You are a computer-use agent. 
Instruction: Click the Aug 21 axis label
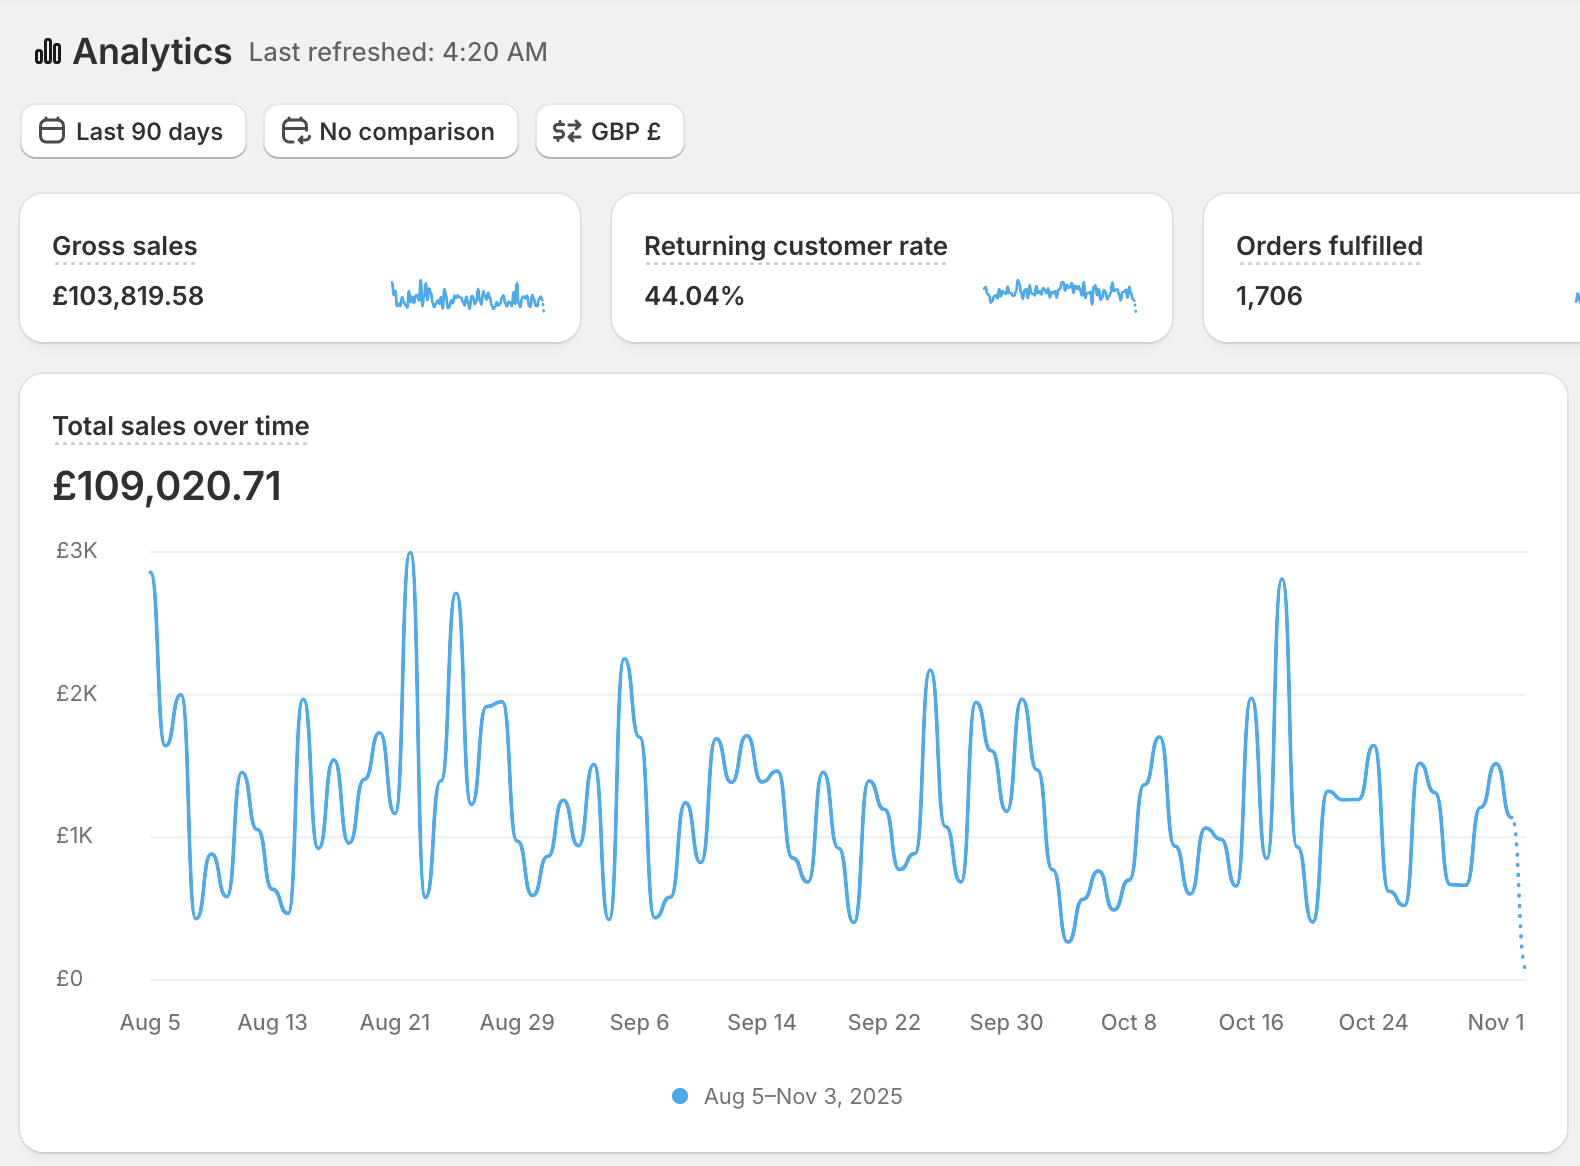(395, 1022)
